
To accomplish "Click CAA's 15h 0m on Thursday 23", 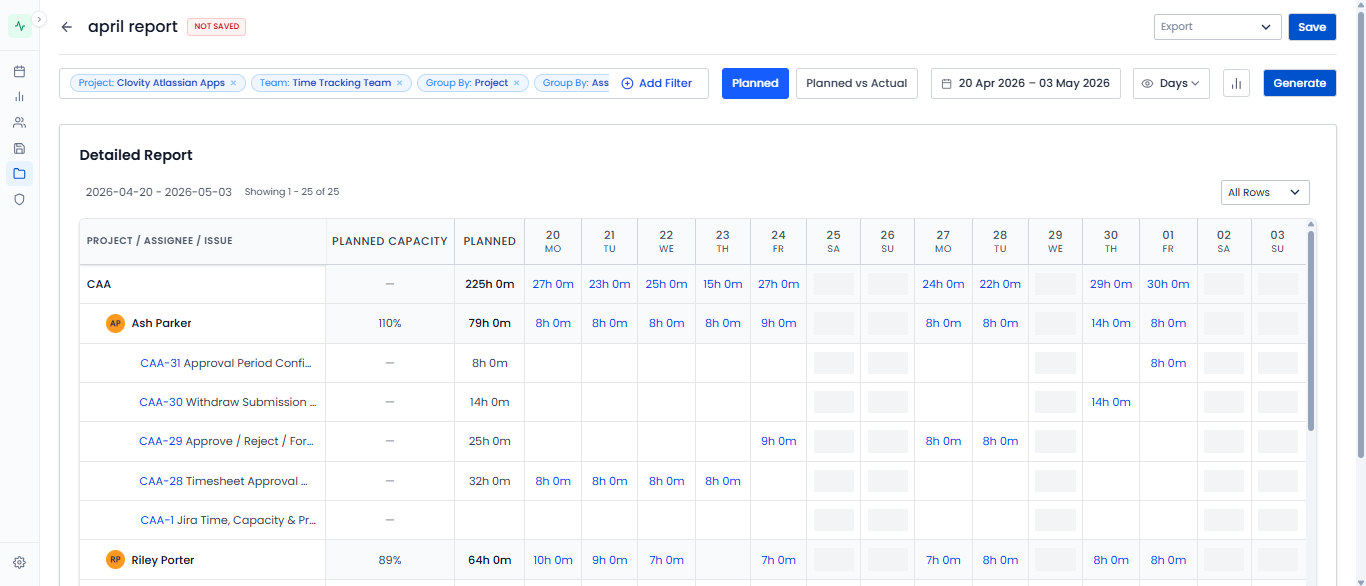I will [723, 284].
